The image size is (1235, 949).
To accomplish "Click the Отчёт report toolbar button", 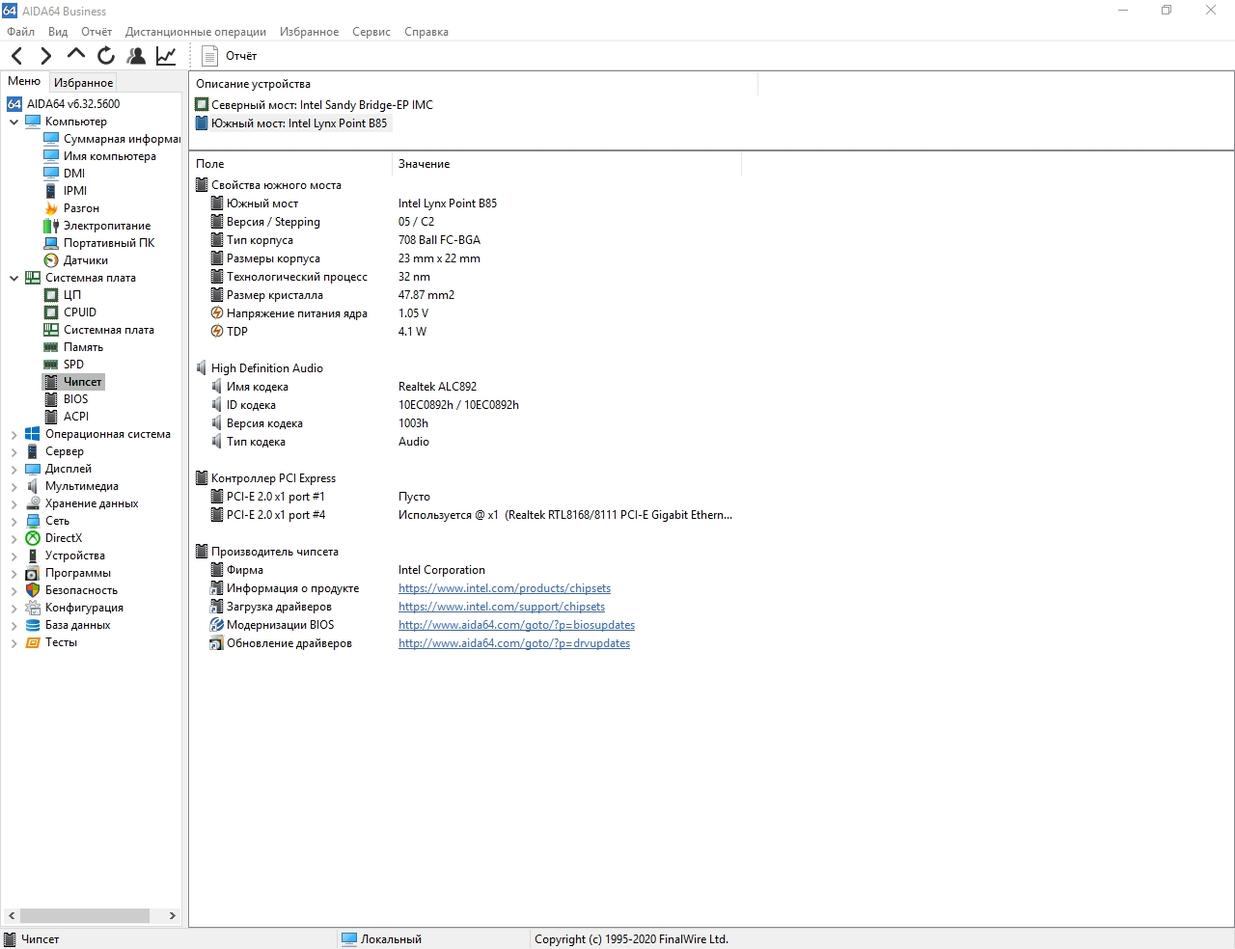I will 229,56.
